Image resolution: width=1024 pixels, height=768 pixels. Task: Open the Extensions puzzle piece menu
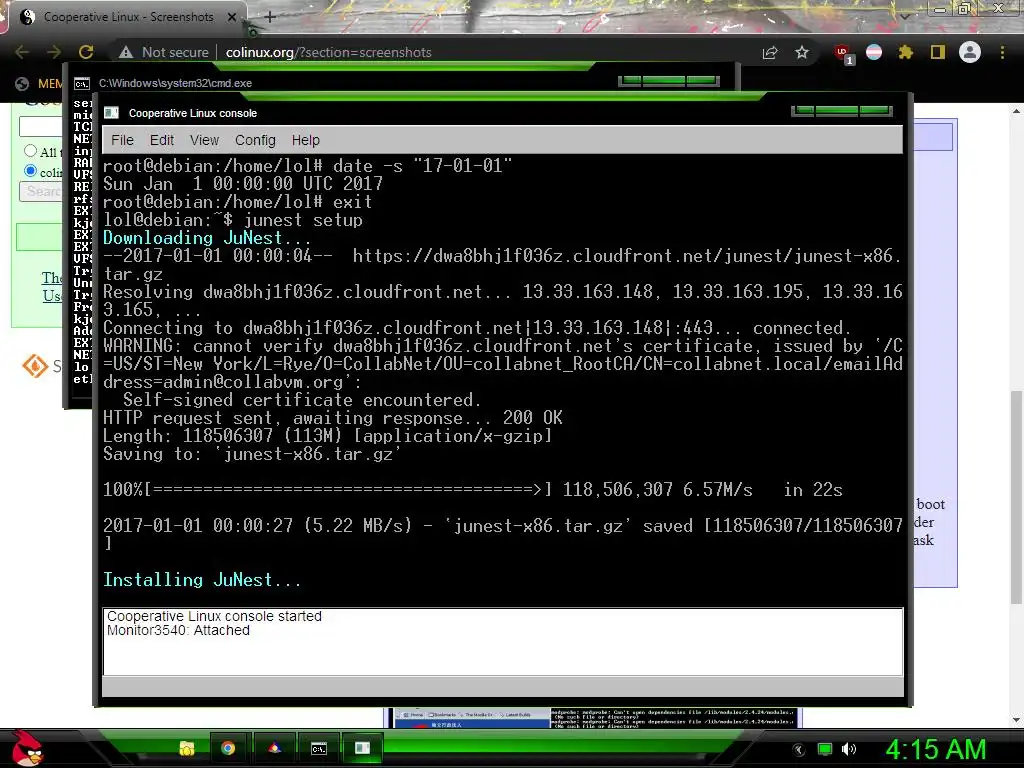(906, 52)
